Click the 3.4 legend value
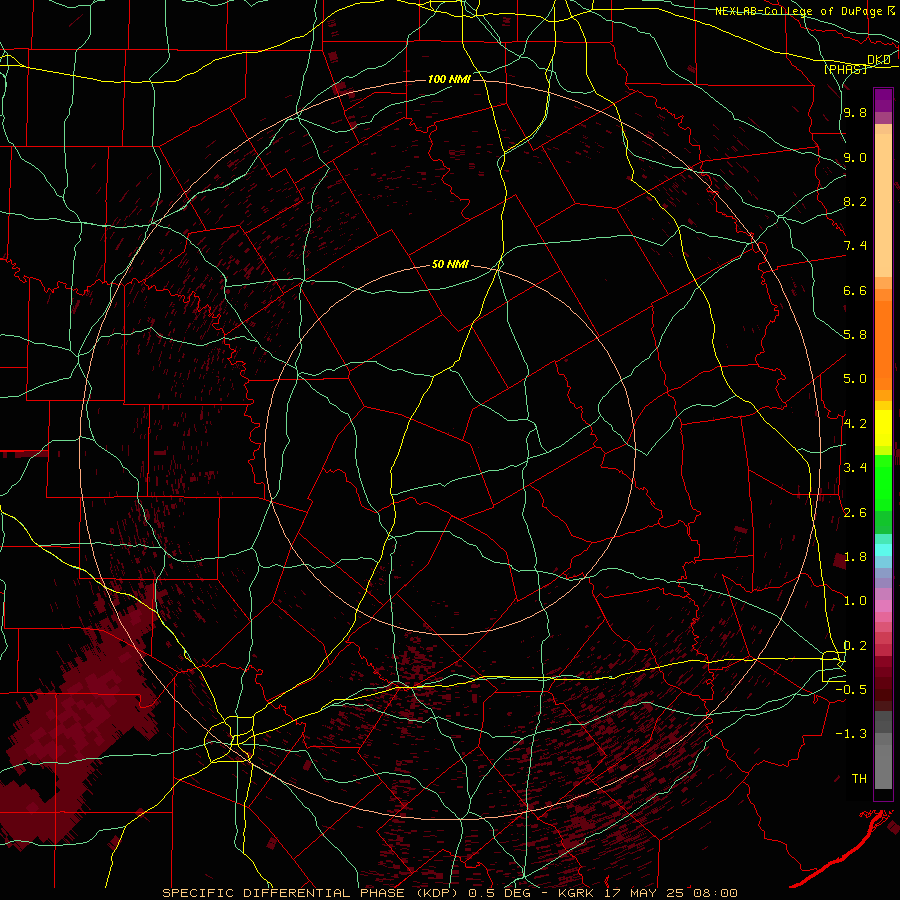The height and width of the screenshot is (900, 900). pos(855,468)
